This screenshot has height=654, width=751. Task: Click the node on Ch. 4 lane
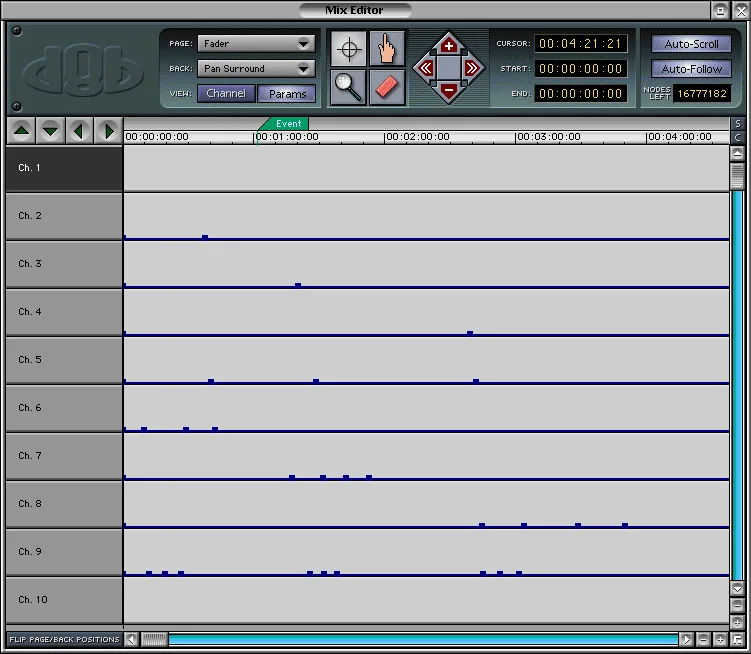pyautogui.click(x=470, y=333)
